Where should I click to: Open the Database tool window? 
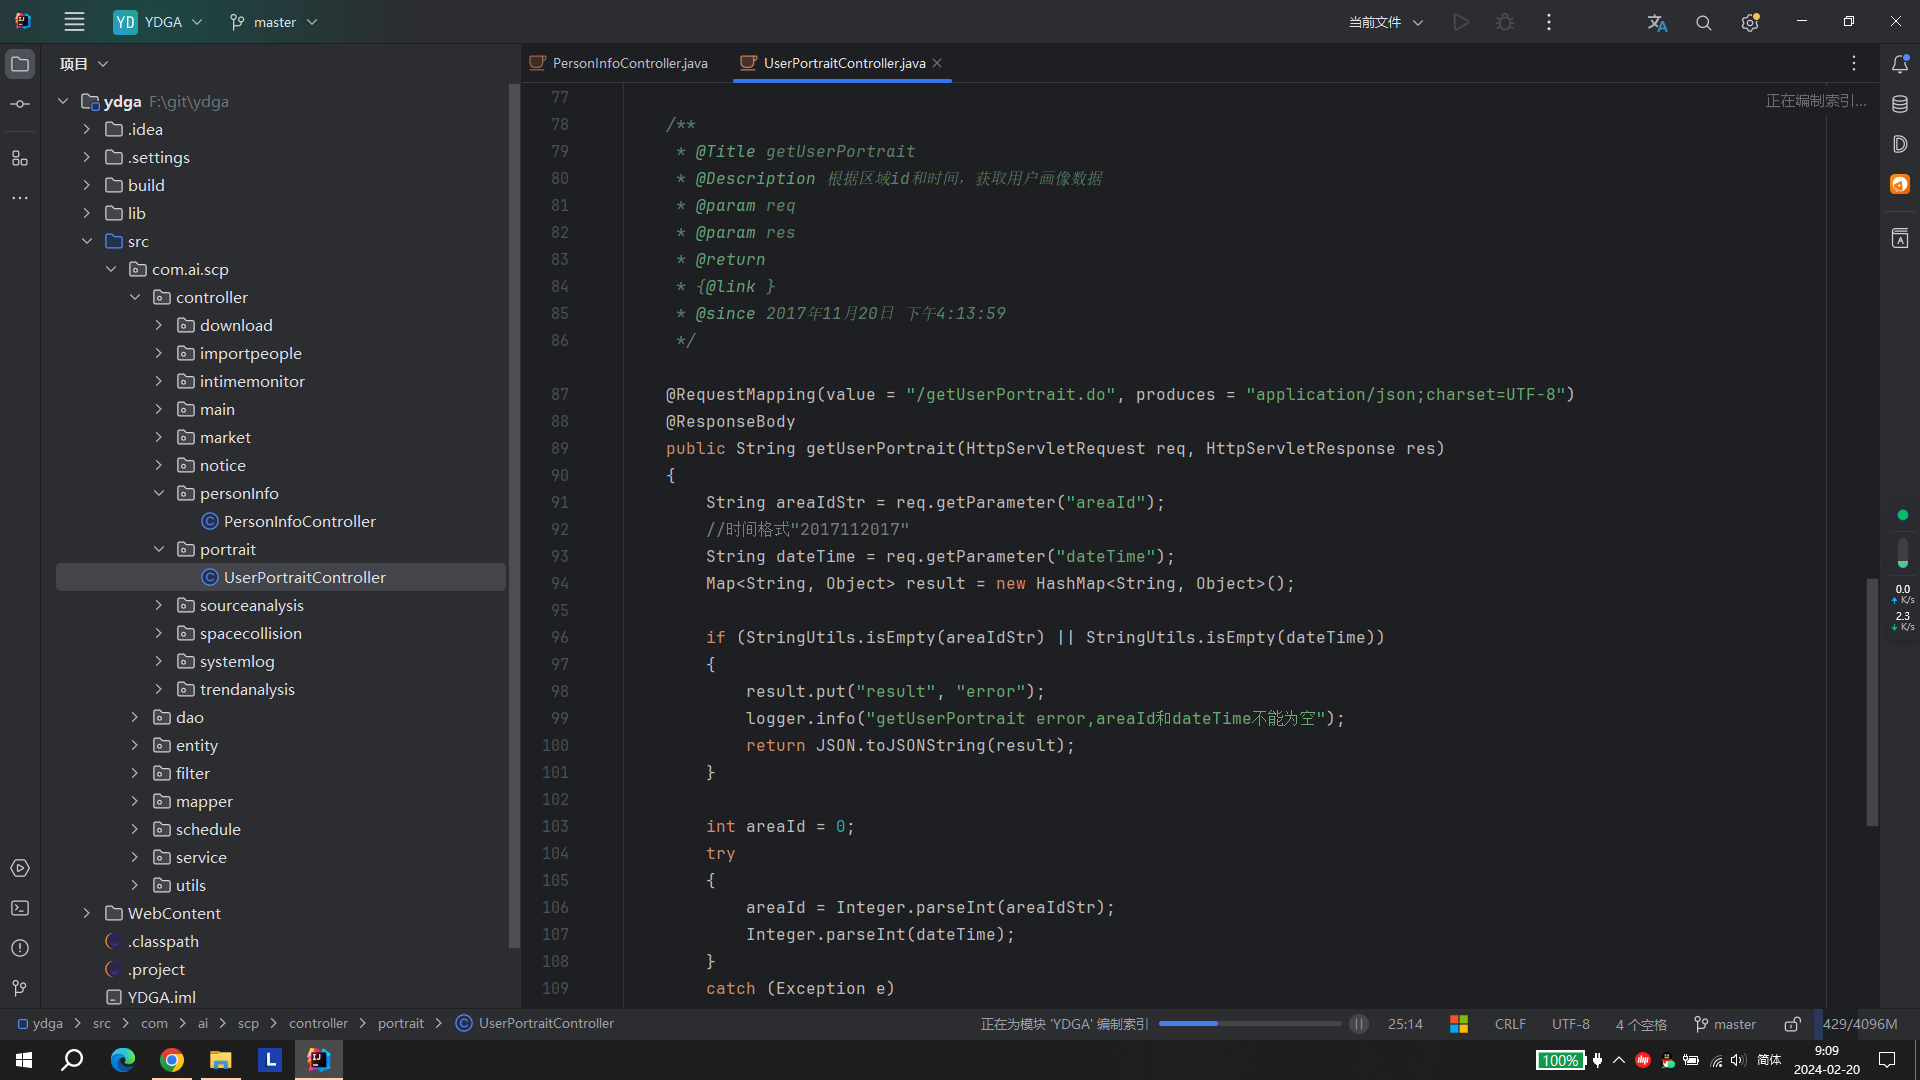click(x=1900, y=104)
